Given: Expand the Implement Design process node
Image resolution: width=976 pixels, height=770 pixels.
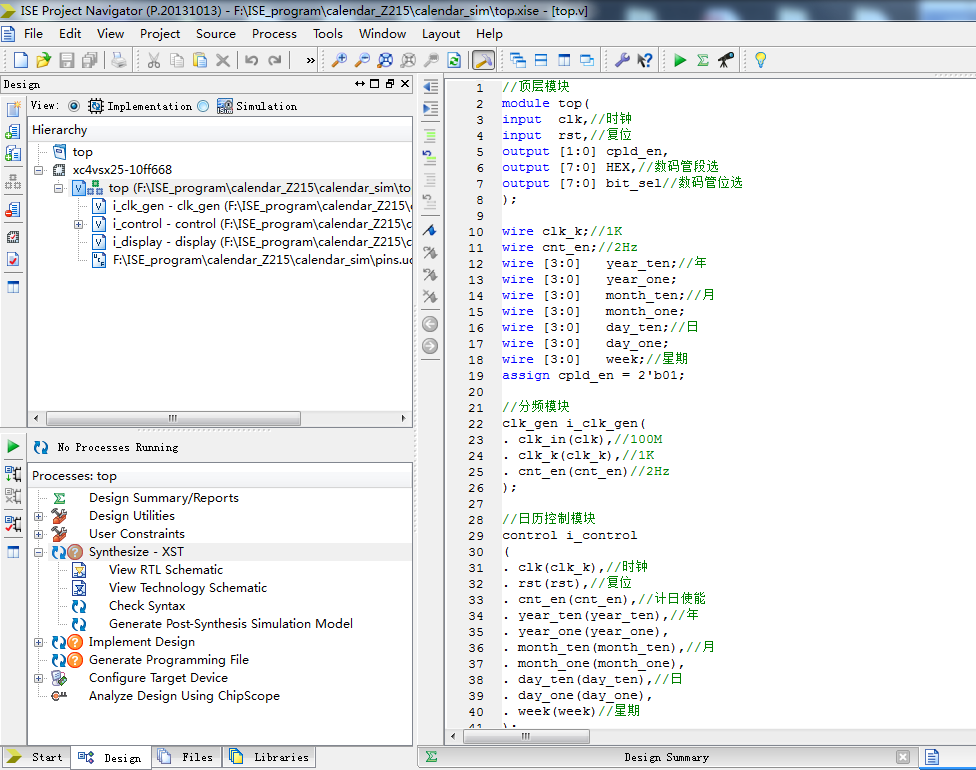Looking at the screenshot, I should click(x=39, y=642).
